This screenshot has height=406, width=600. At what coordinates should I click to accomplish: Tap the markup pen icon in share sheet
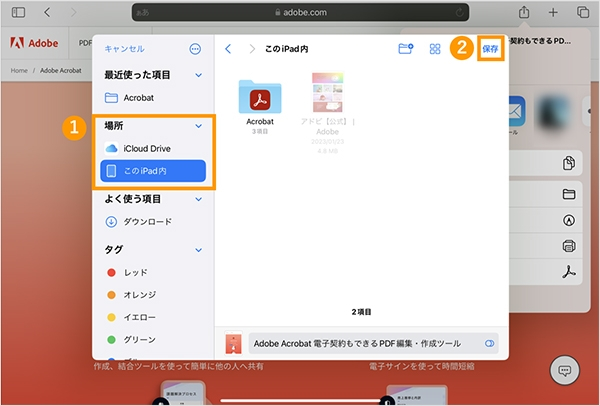(x=569, y=220)
